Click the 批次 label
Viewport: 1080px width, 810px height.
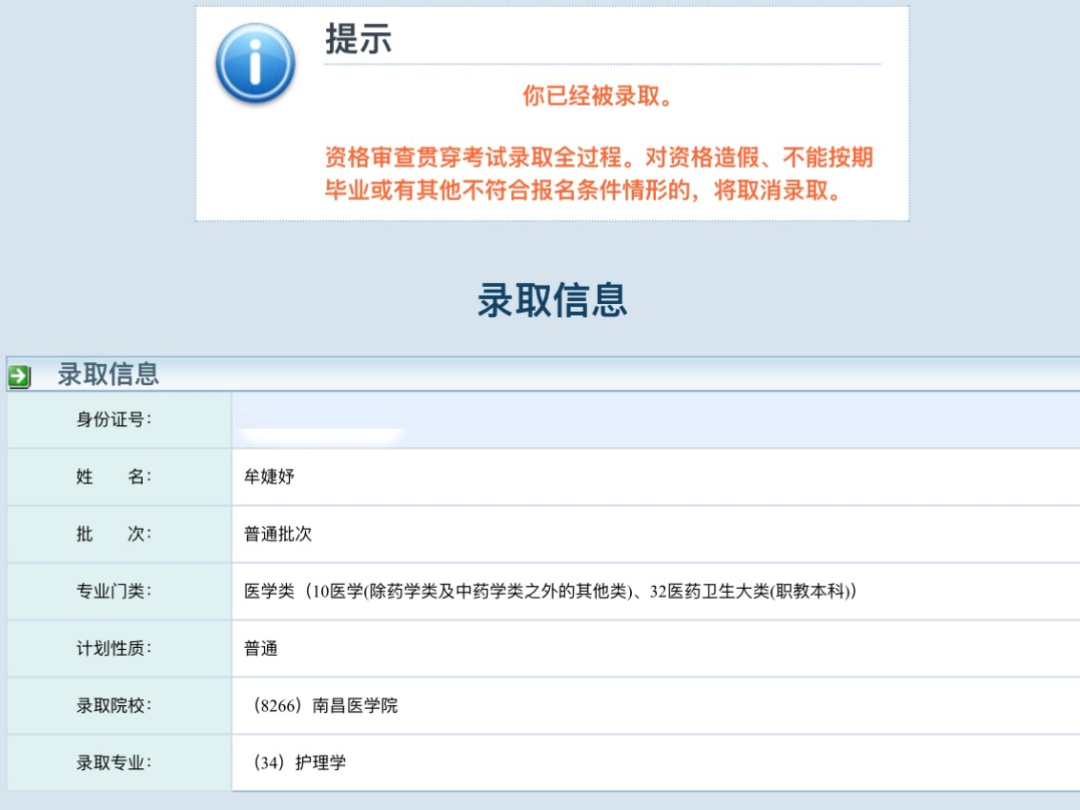(x=114, y=534)
